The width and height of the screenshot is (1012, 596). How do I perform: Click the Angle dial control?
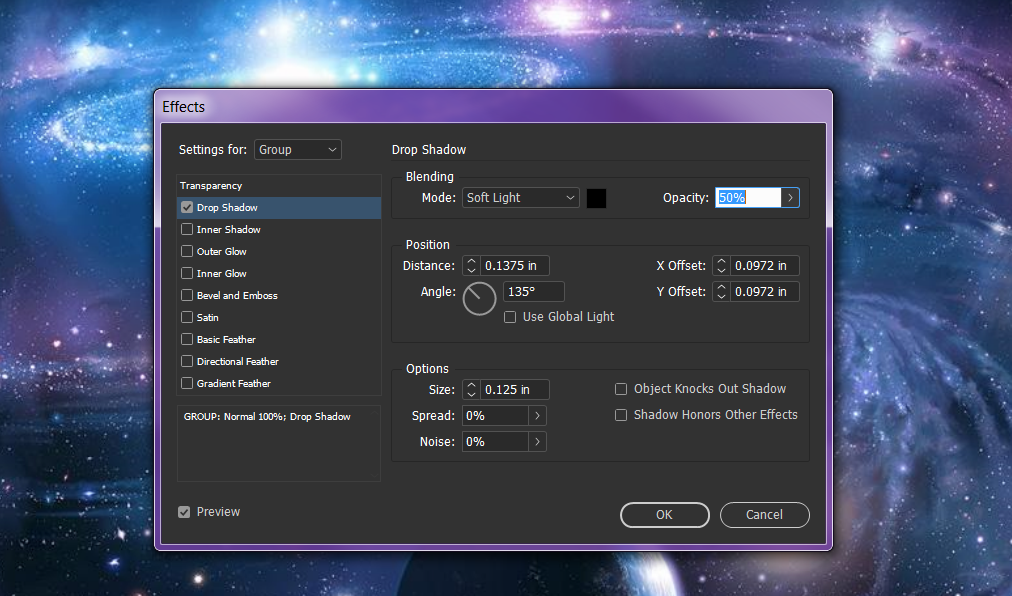pyautogui.click(x=479, y=298)
